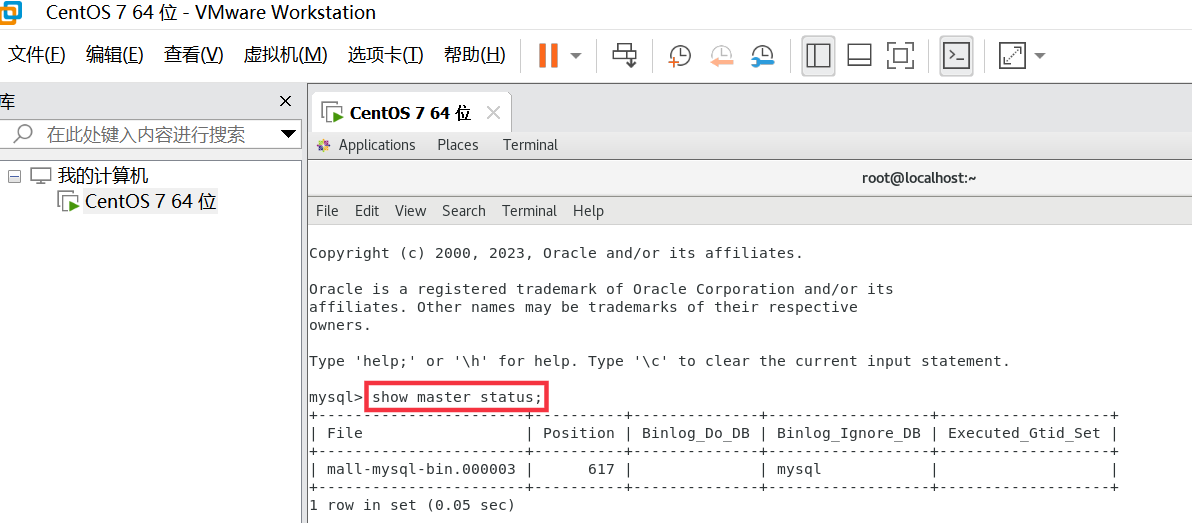
Task: Click the stretch guest display icon
Action: pyautogui.click(x=1013, y=56)
